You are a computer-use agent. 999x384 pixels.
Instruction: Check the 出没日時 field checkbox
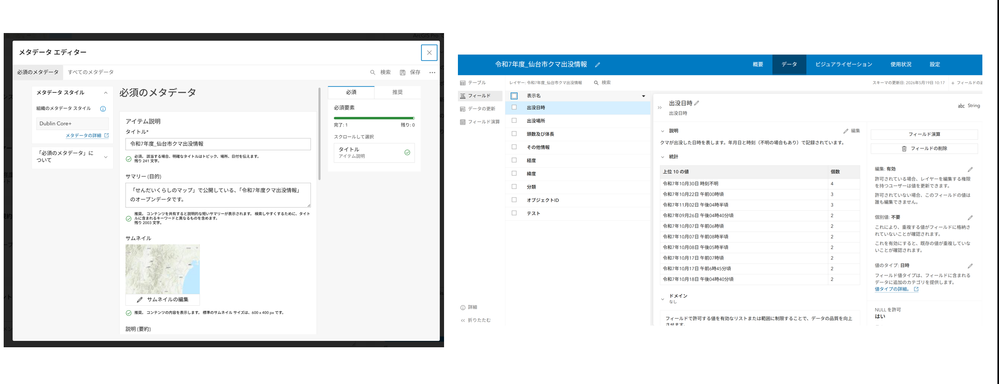pos(514,109)
